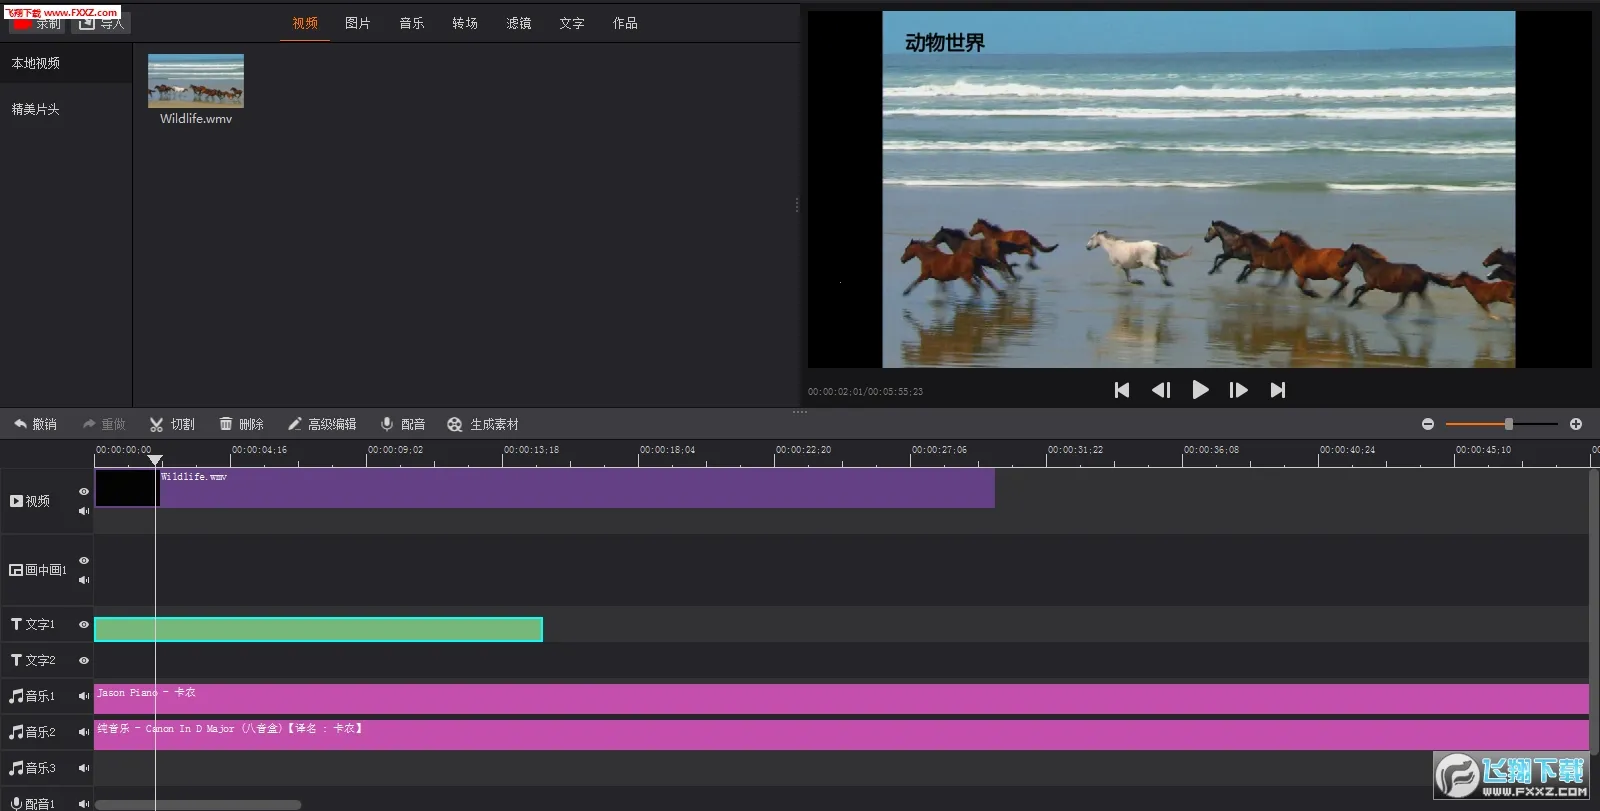Select the 切割 scissors cut tool
Viewport: 1600px width, 811px height.
click(172, 425)
